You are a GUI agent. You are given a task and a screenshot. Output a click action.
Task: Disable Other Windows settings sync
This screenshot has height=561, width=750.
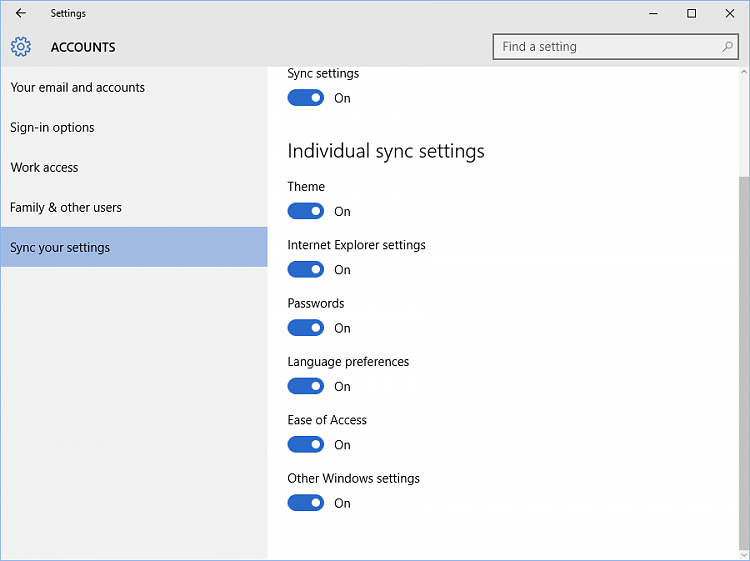point(306,503)
